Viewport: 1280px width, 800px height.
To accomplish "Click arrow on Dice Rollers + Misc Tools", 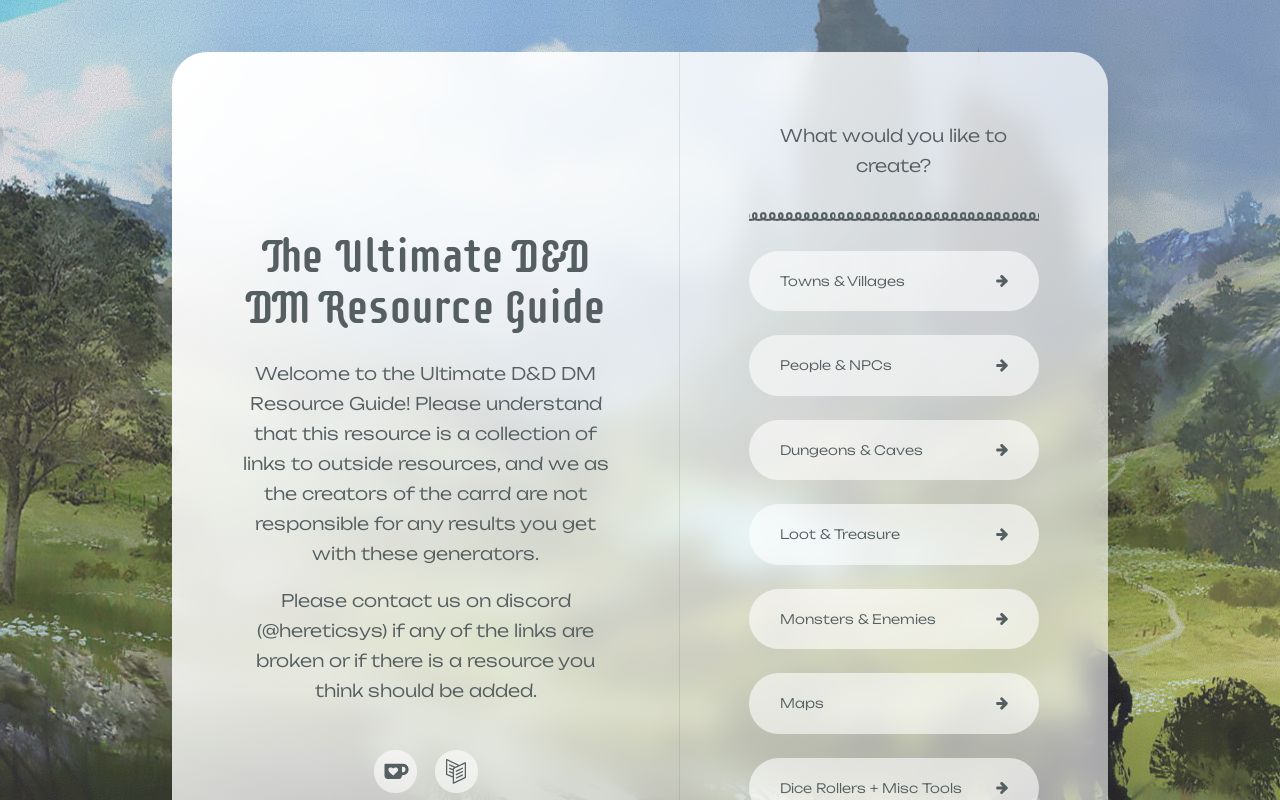I will [x=1001, y=788].
